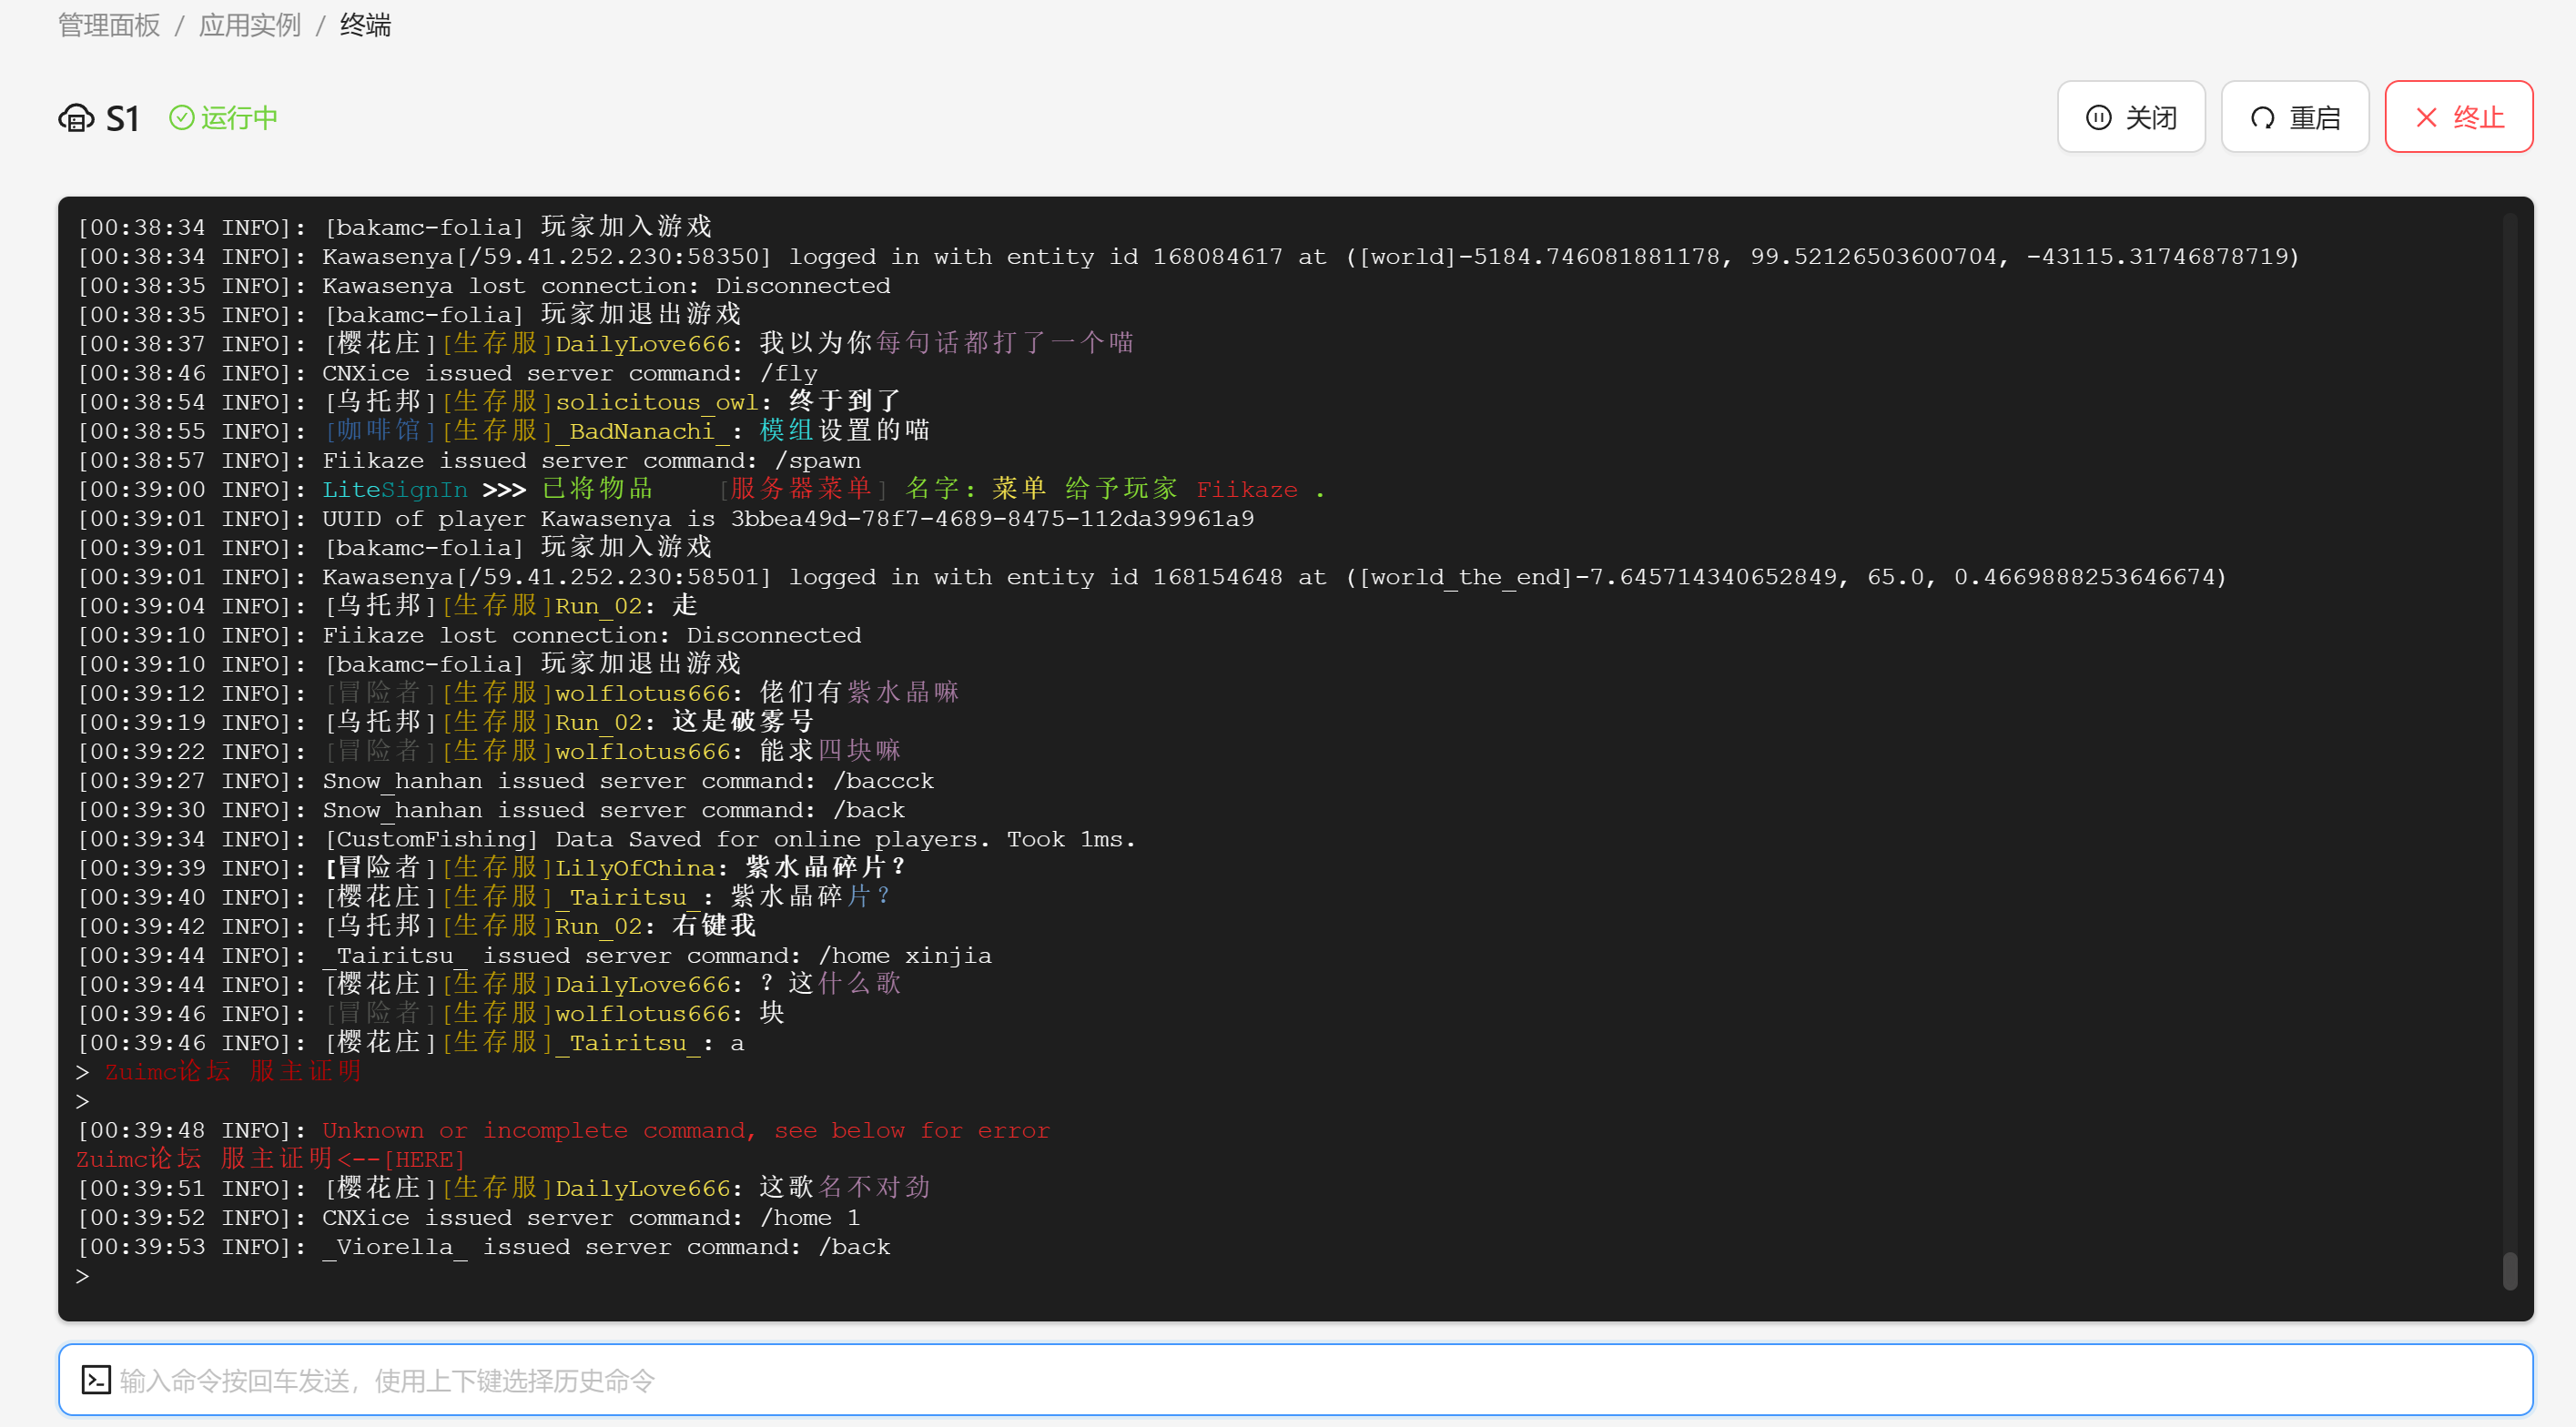
Task: Click the 关闭 shutdown button
Action: pos(2131,117)
